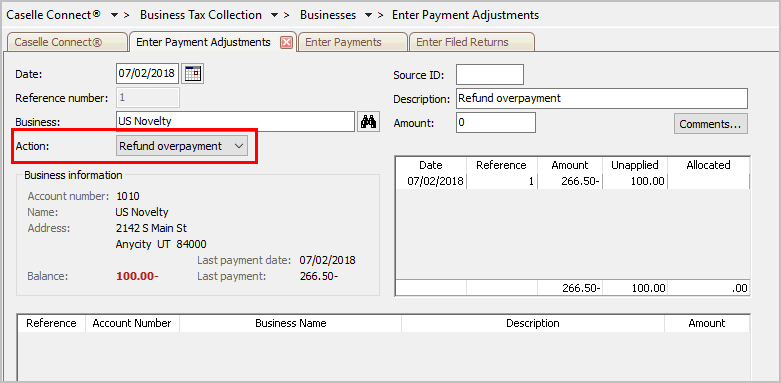
Task: Select payment row dated 07/02/2018
Action: (572, 181)
